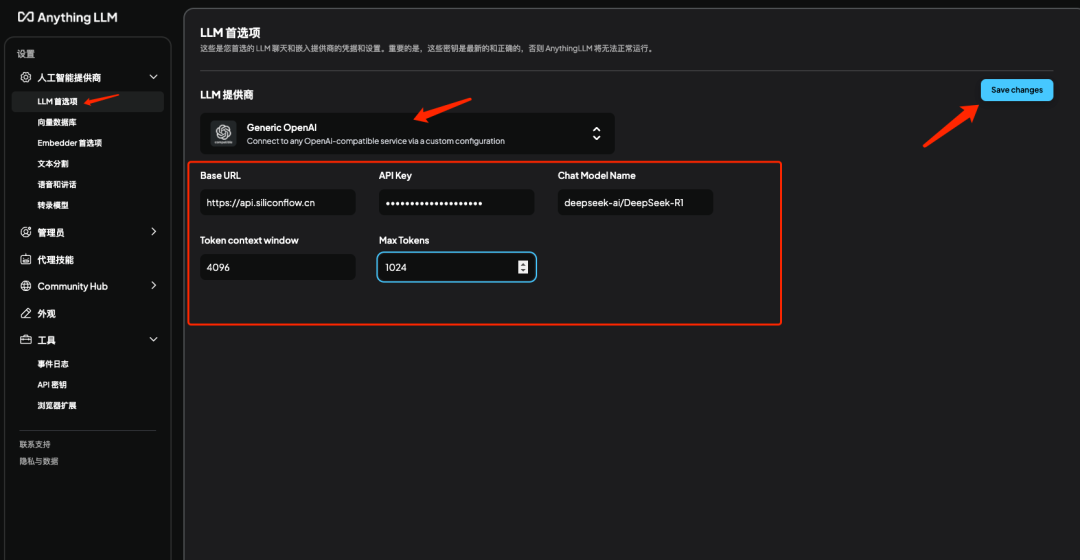Open 事件日志 under tools
This screenshot has width=1080, height=560.
coord(52,364)
